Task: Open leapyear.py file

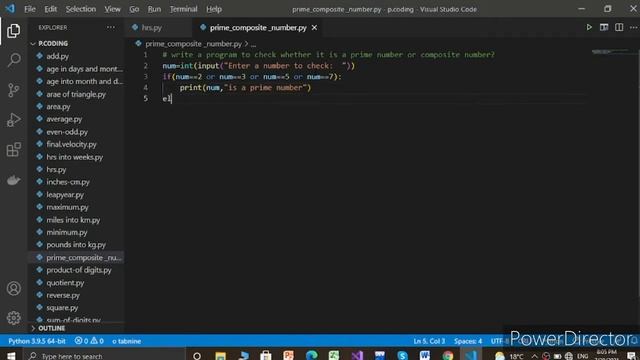Action: click(x=65, y=195)
